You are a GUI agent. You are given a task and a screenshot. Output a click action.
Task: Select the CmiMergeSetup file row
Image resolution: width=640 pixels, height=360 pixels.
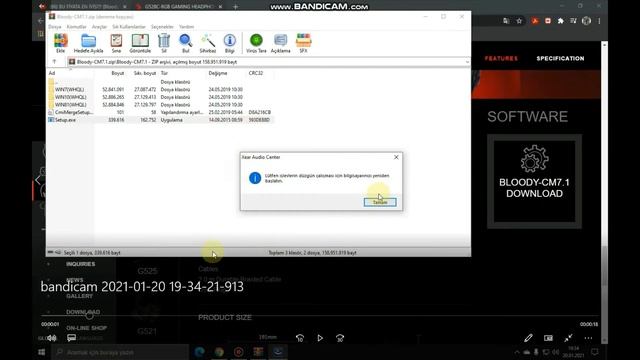[160, 112]
